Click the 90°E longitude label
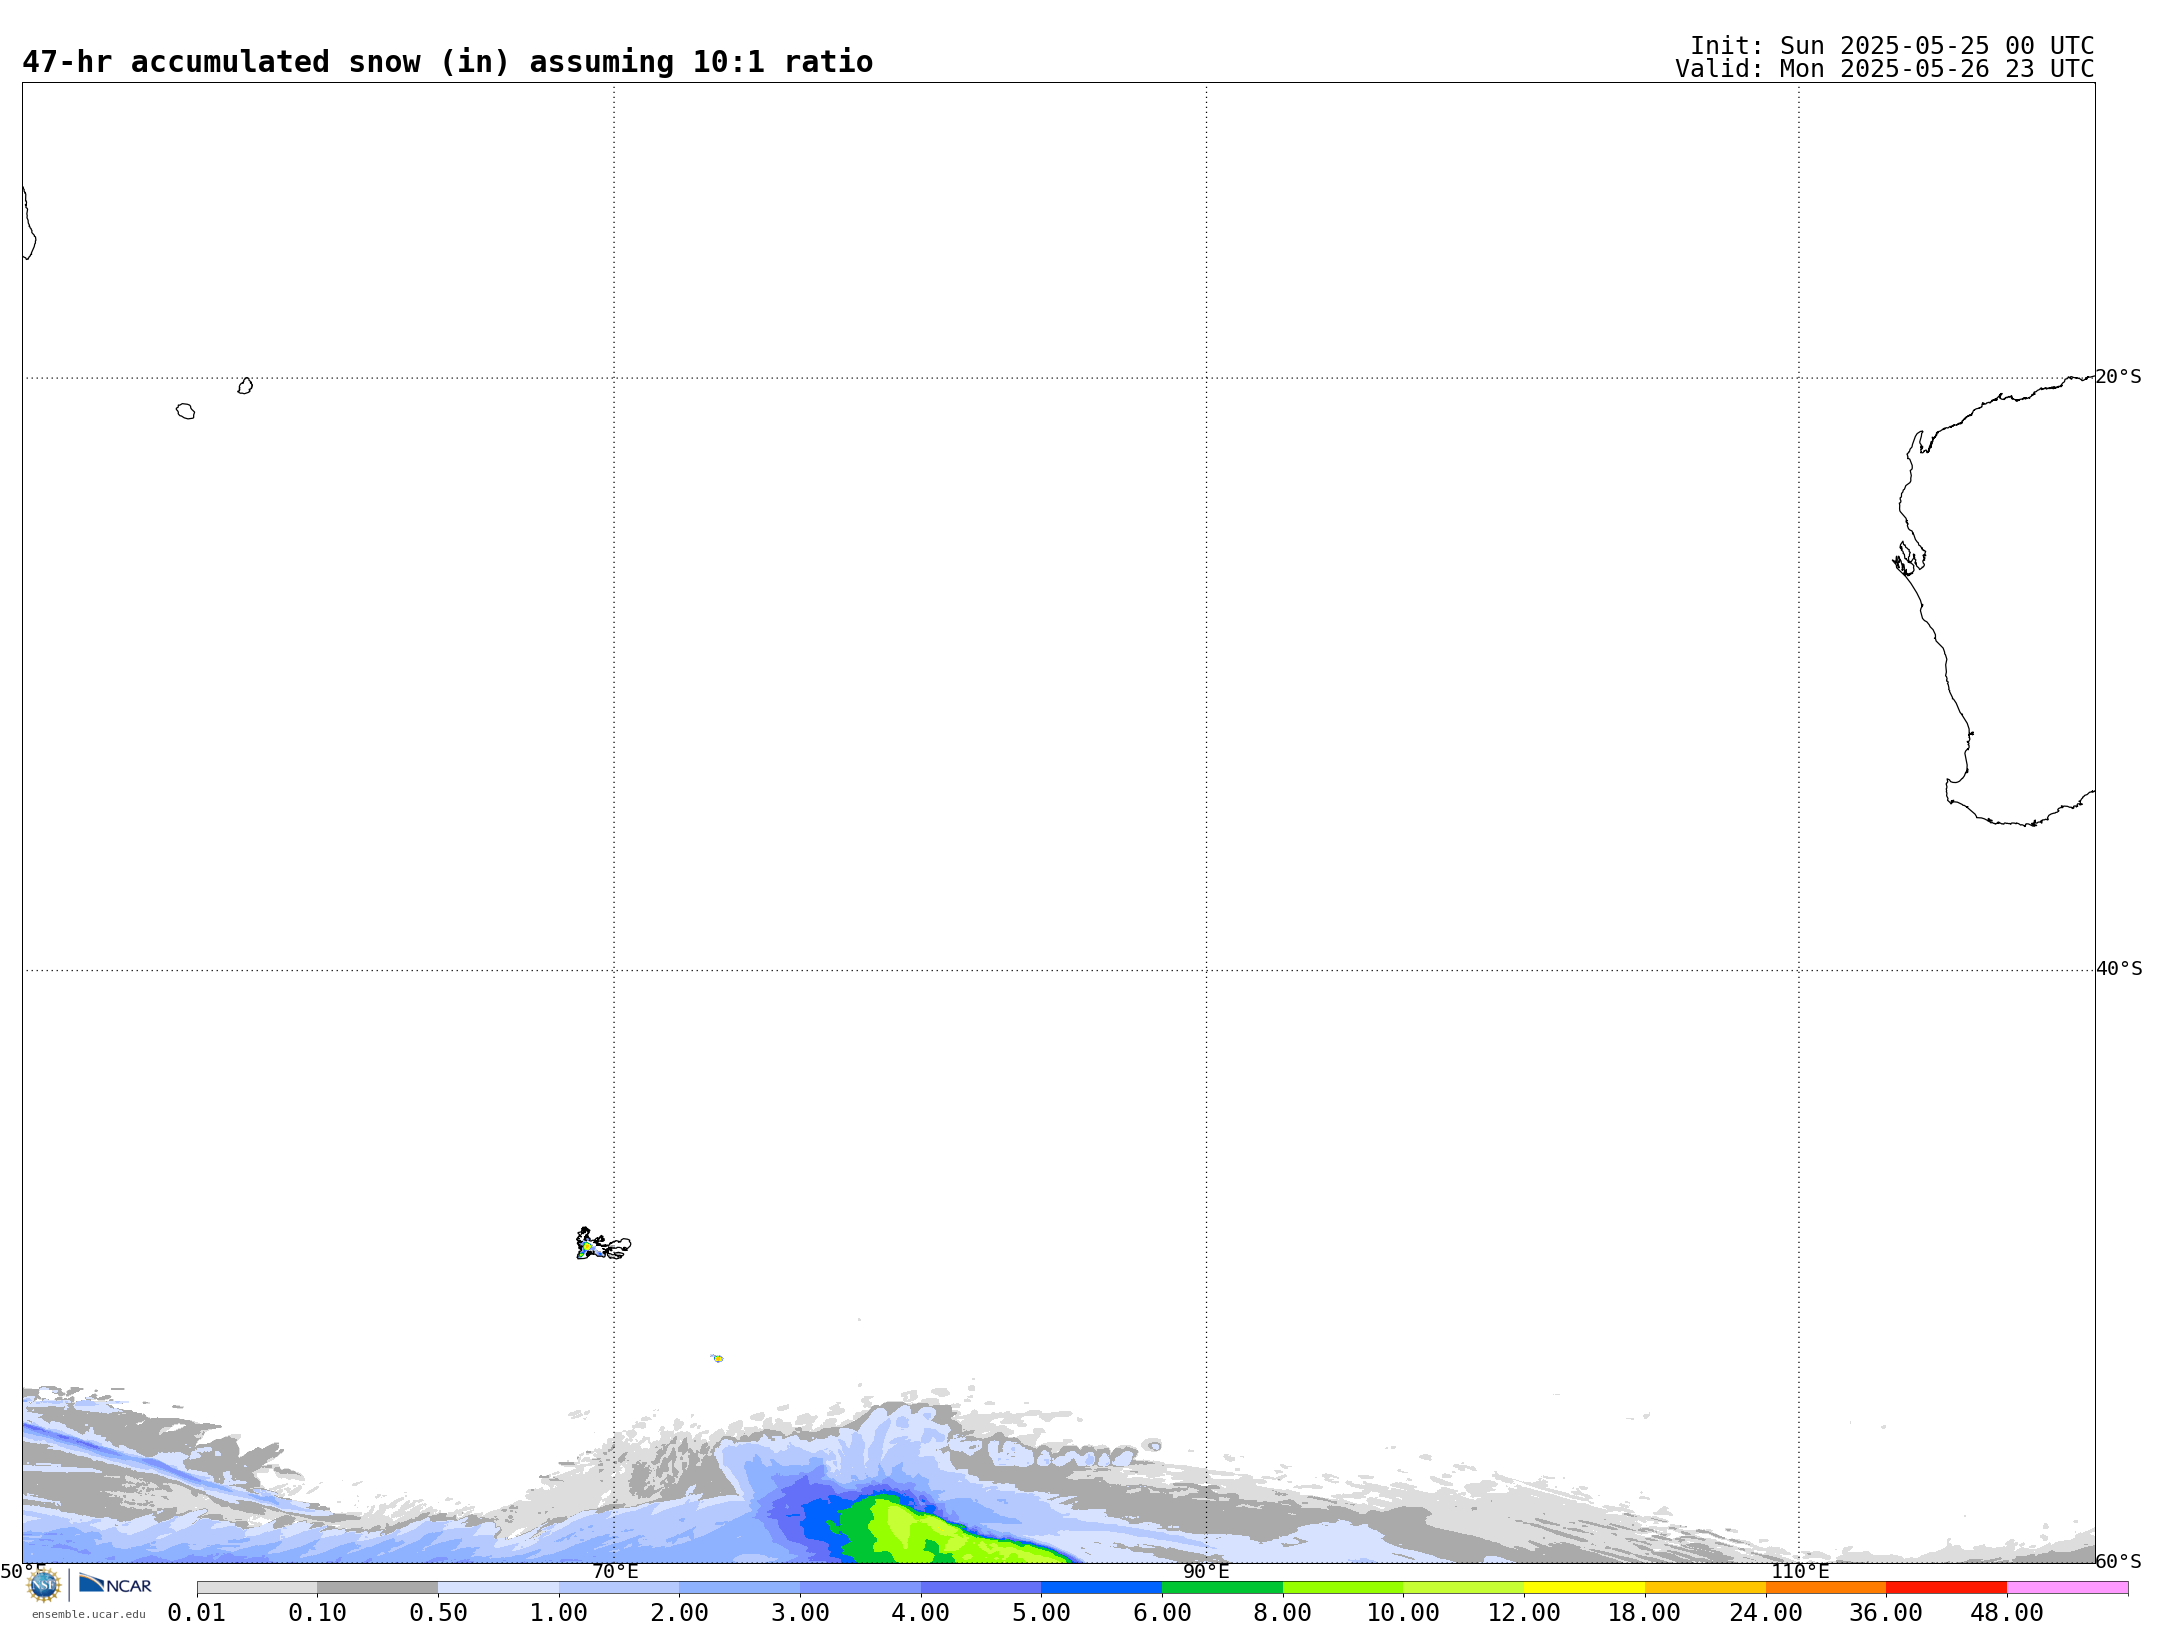This screenshot has height=1626, width=2160. (1206, 1572)
